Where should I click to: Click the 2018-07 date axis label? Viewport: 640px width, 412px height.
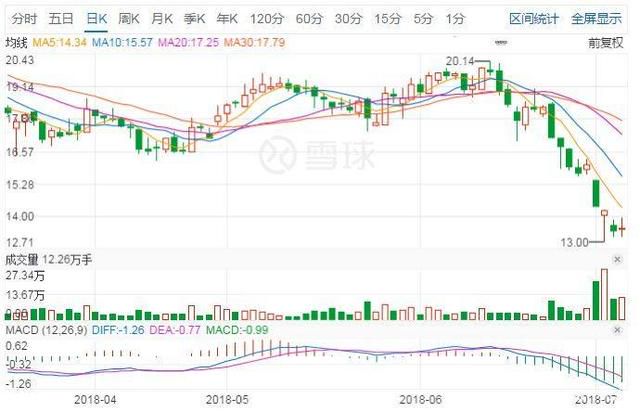(x=596, y=399)
